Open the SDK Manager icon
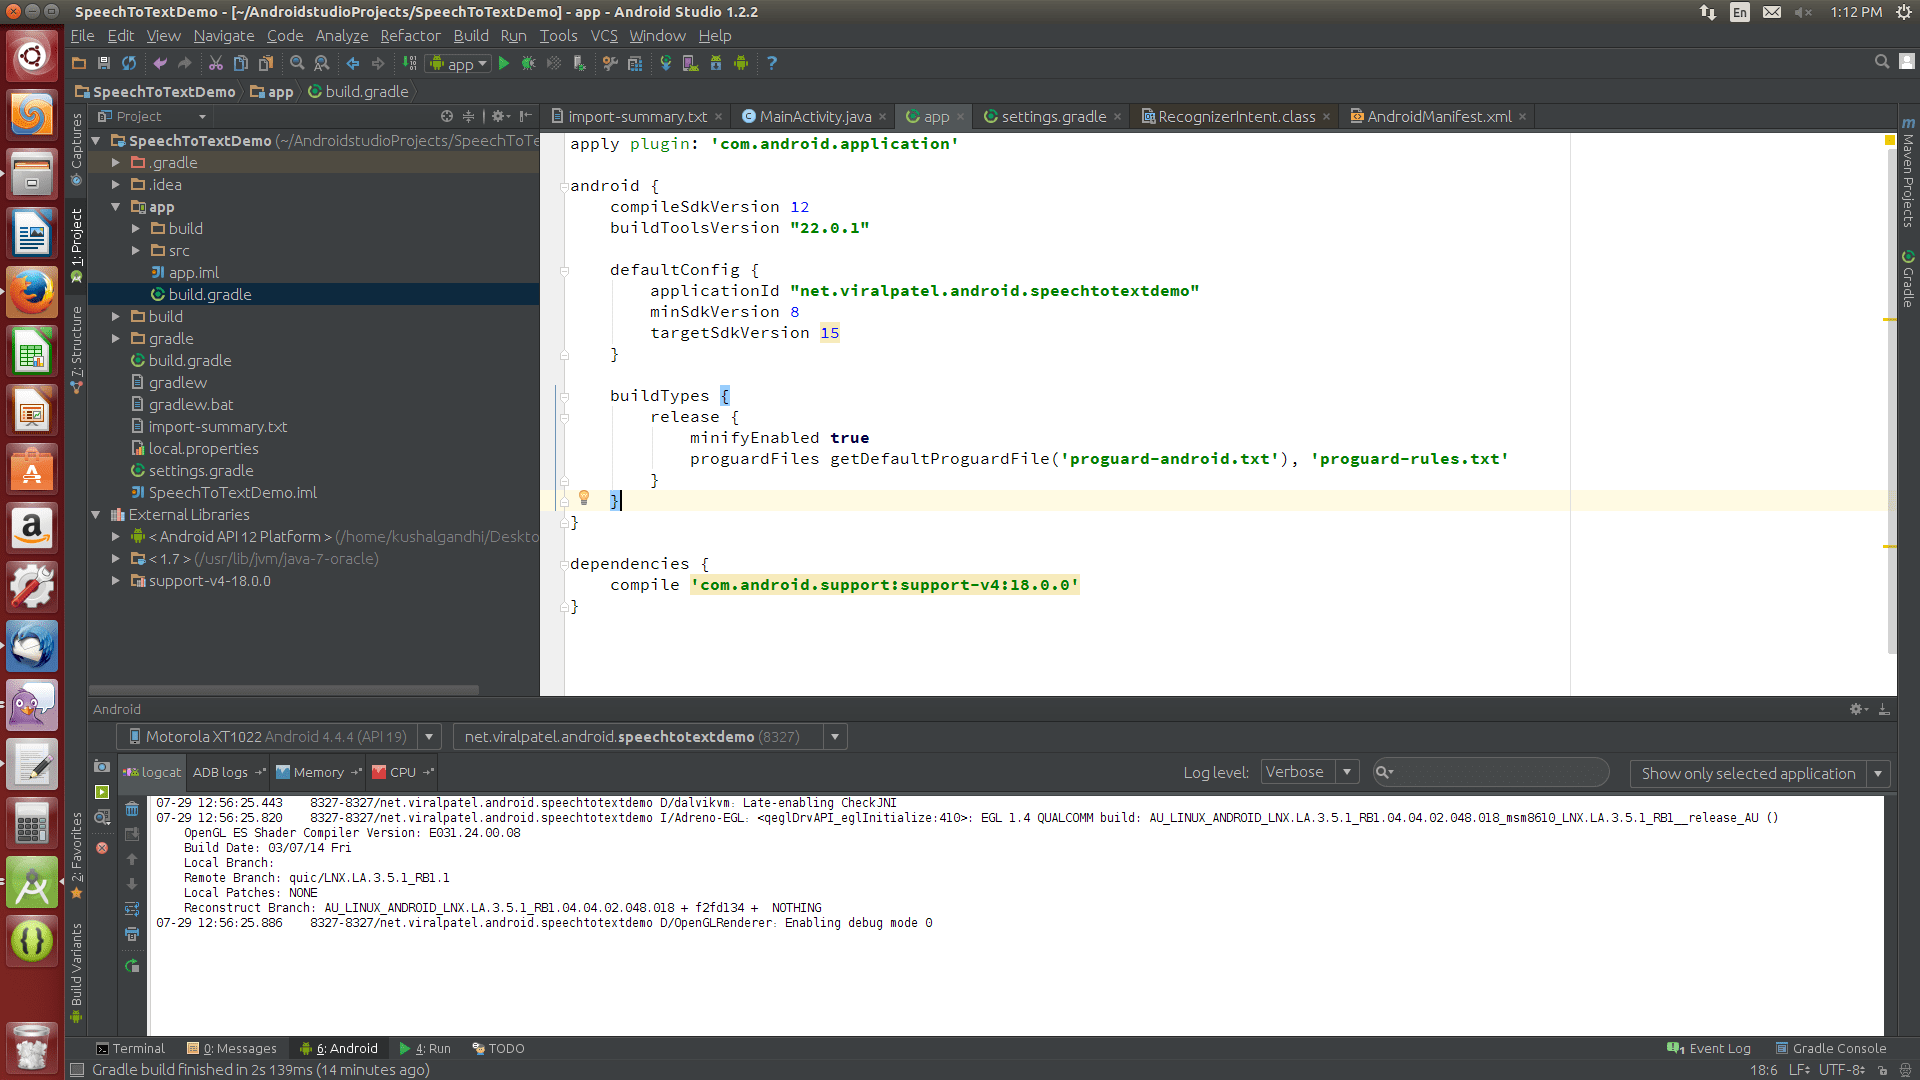1920x1080 pixels. point(716,63)
